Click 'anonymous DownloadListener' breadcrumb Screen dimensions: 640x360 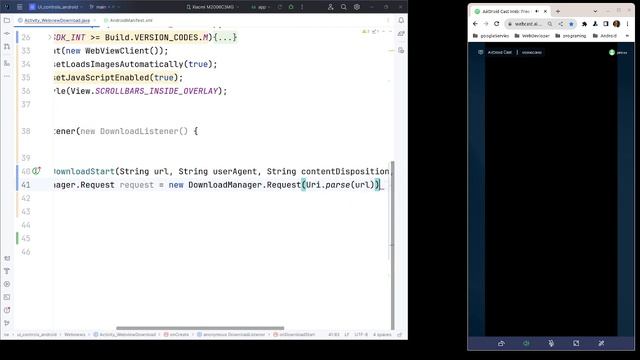(231, 335)
